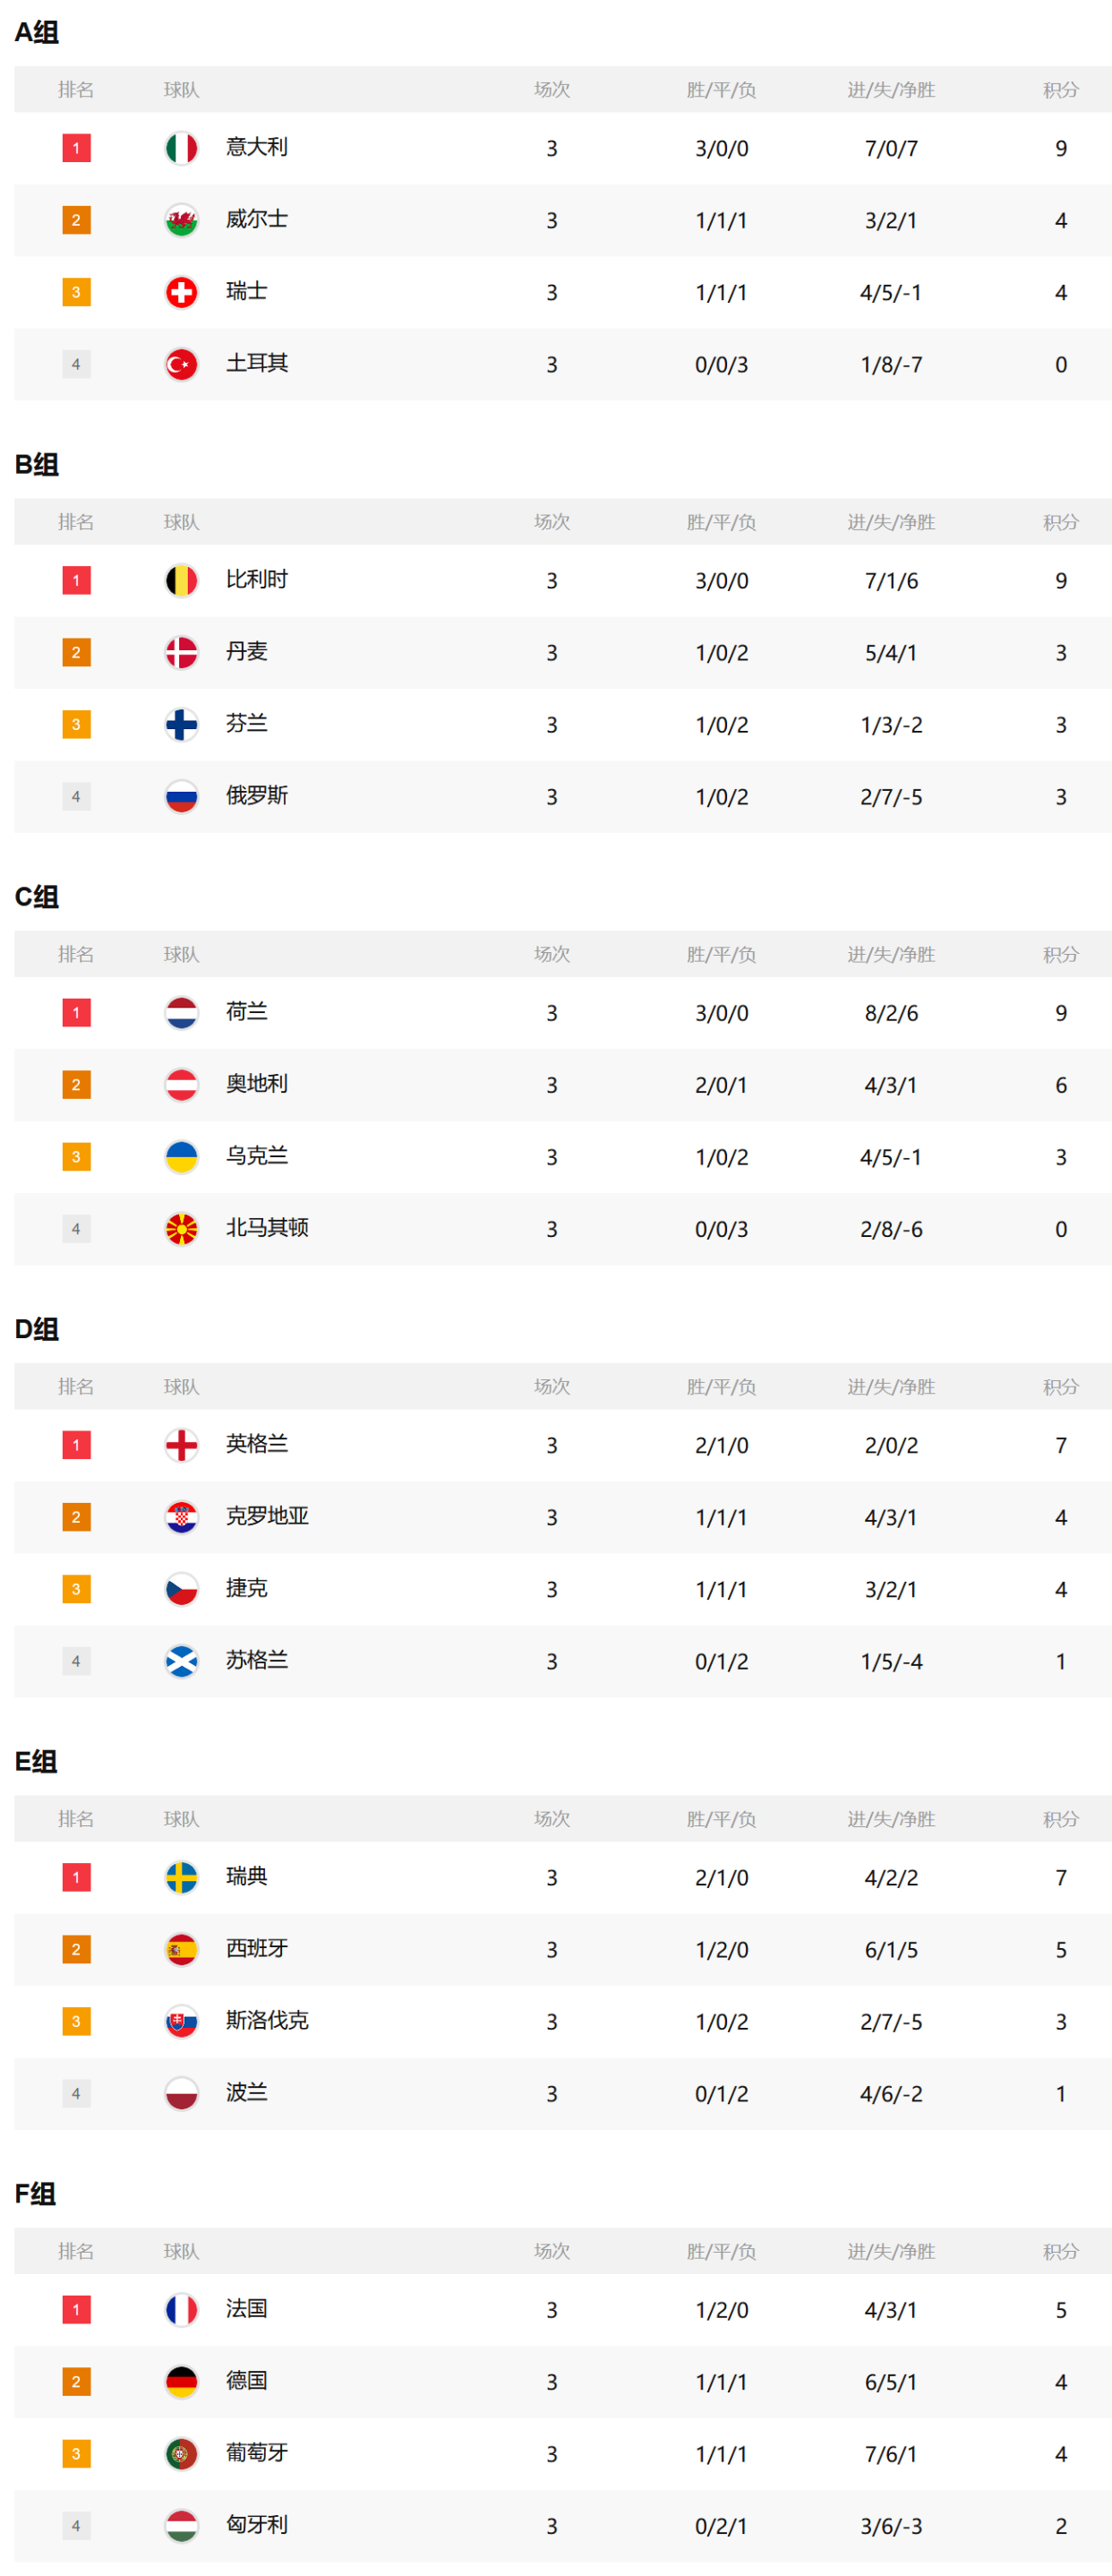
Task: Open the 意大利 team link
Action: click(x=256, y=148)
